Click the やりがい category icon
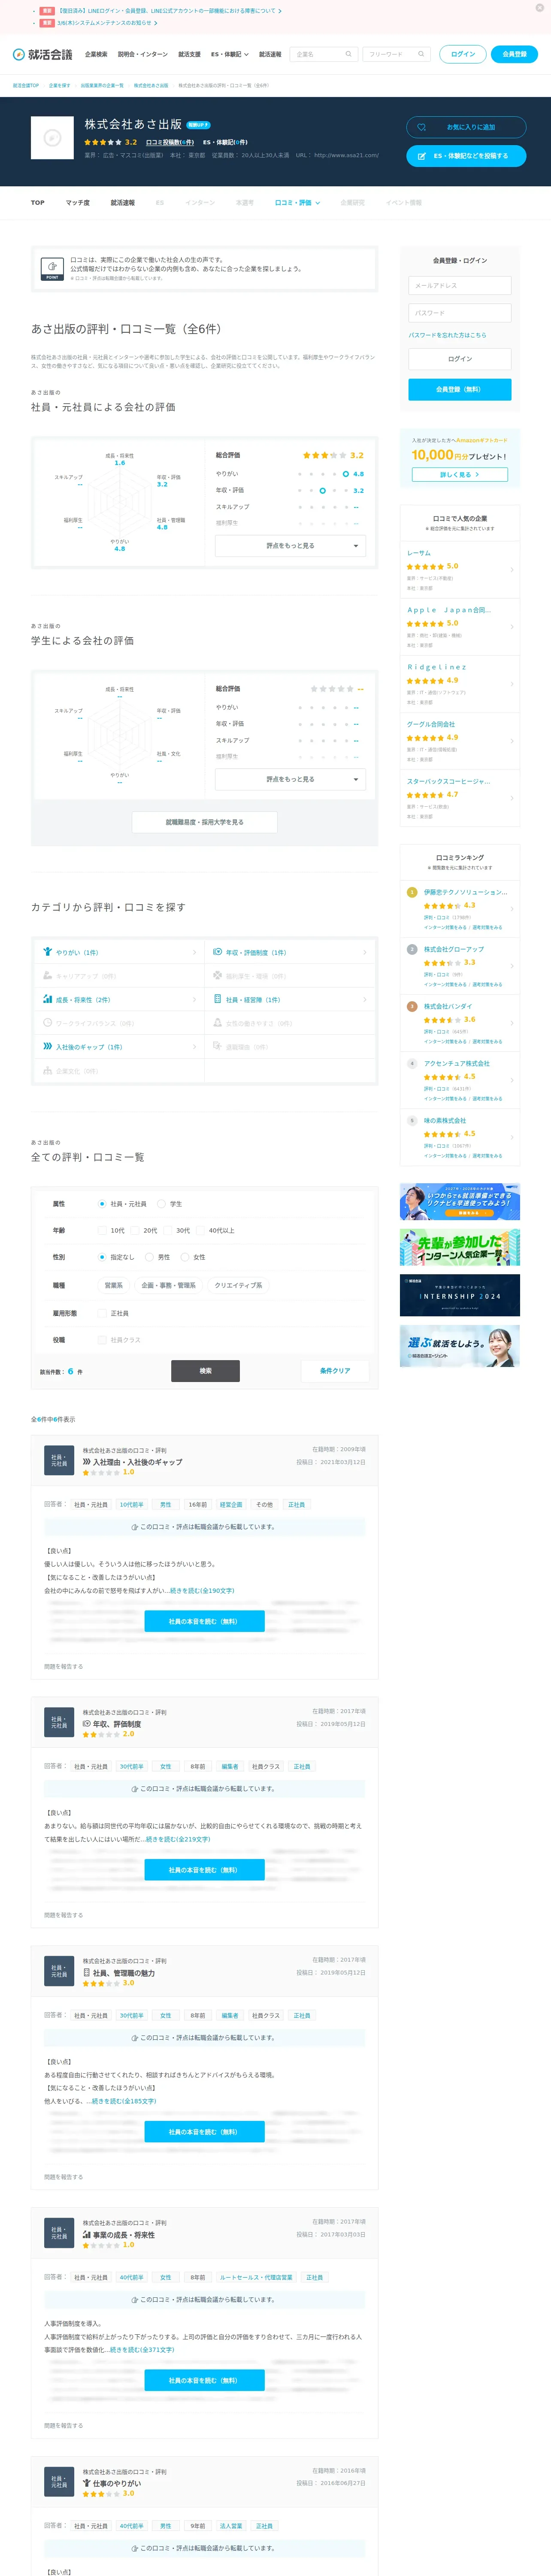The image size is (551, 2576). point(47,952)
